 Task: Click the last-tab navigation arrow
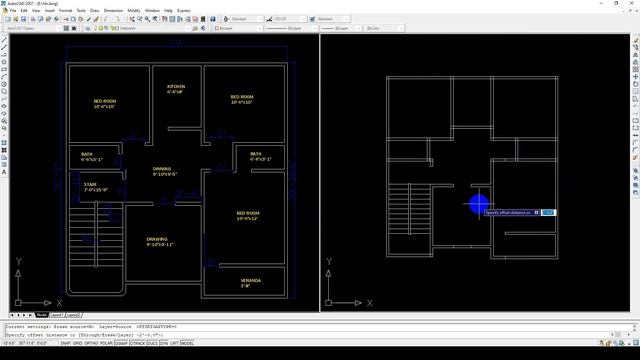tap(30, 315)
